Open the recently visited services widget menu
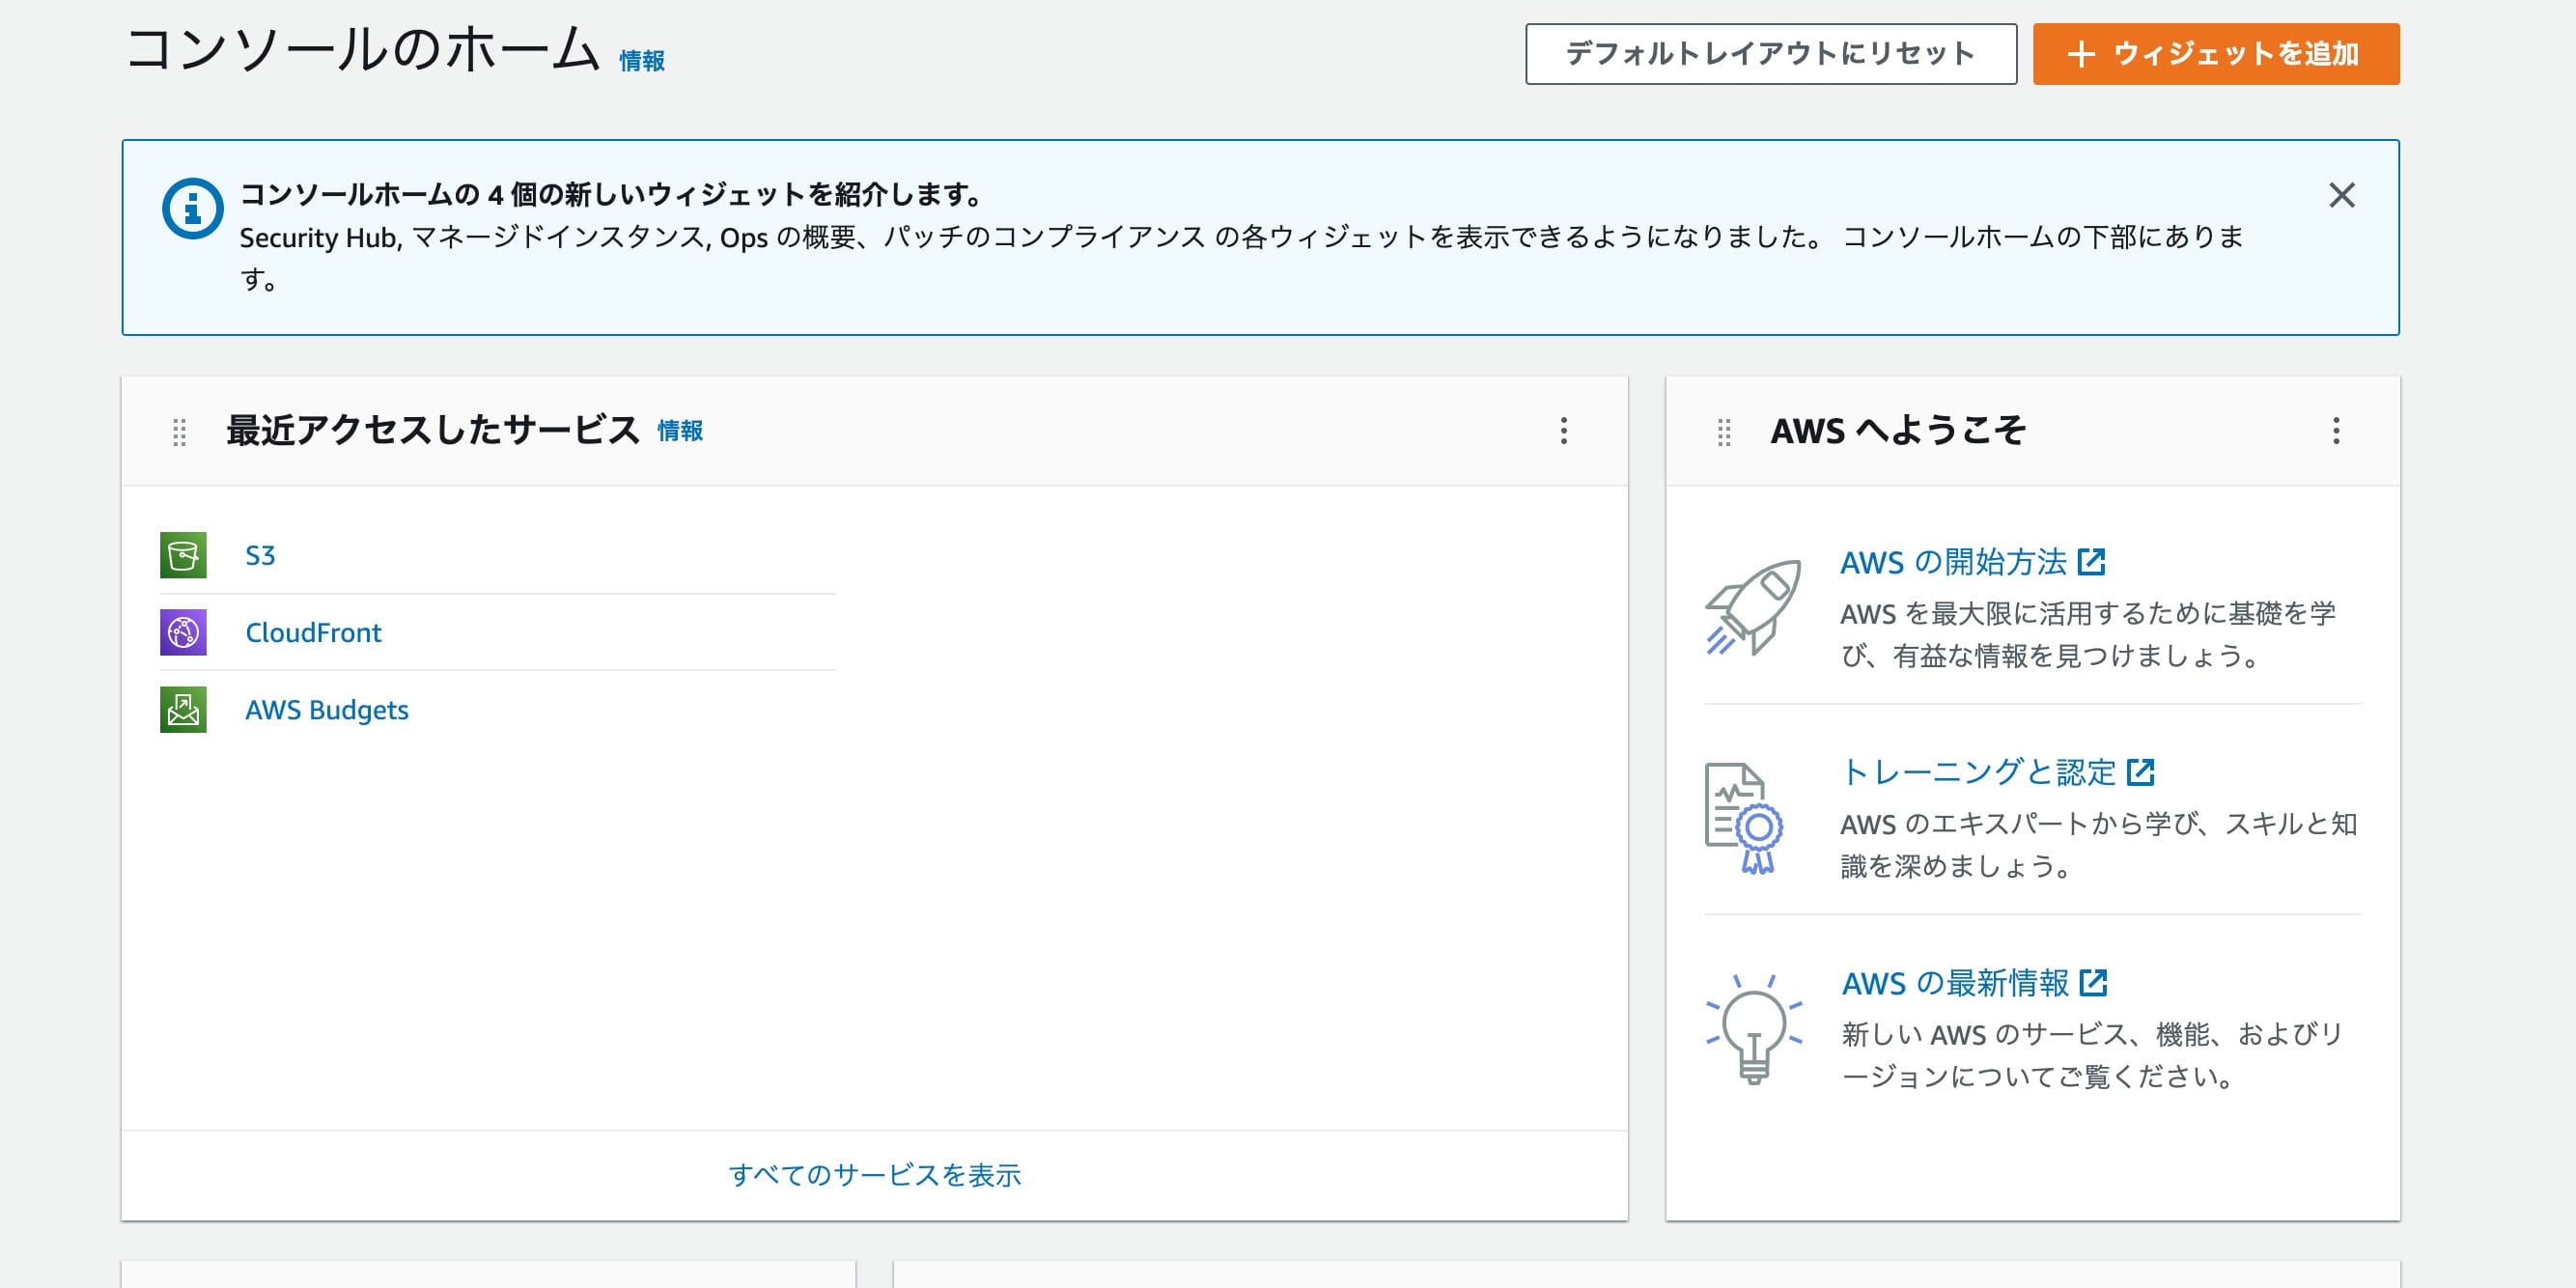2576x1288 pixels. pos(1564,431)
